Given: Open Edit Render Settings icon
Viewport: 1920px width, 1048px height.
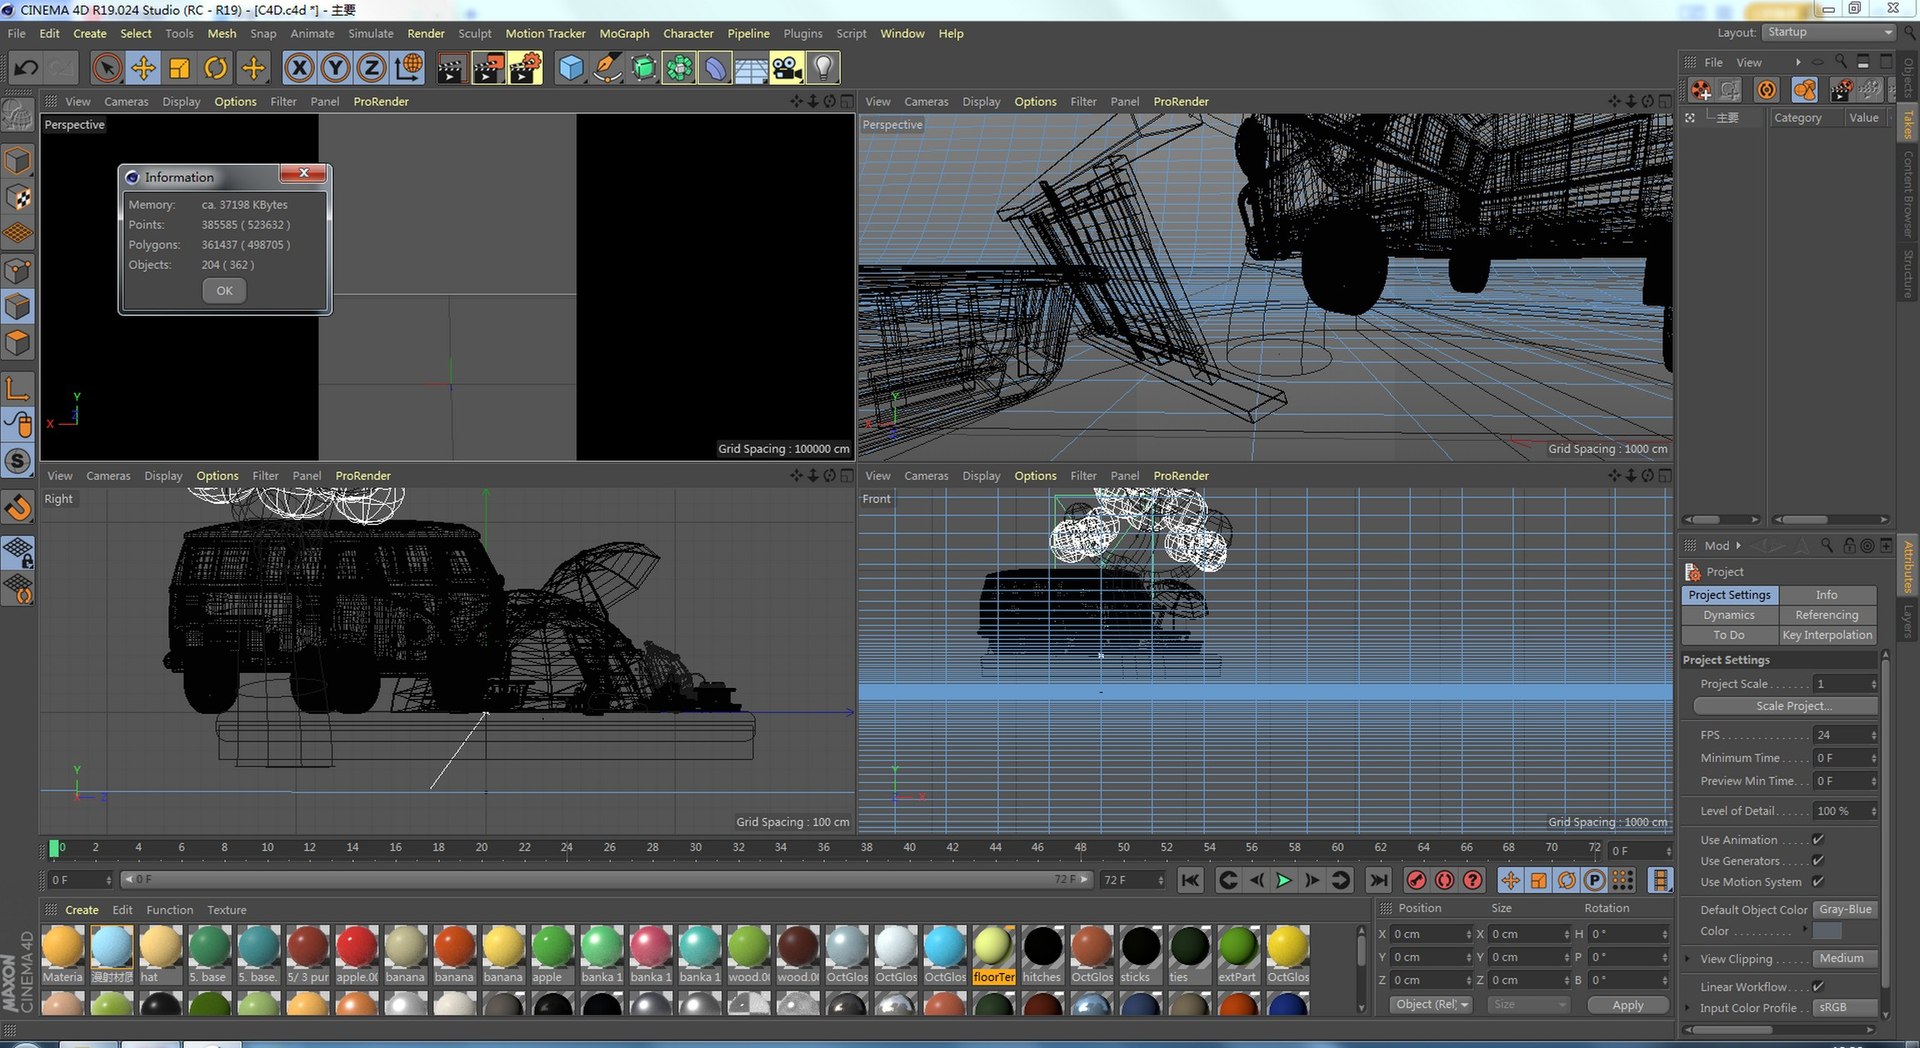Looking at the screenshot, I should pyautogui.click(x=525, y=68).
